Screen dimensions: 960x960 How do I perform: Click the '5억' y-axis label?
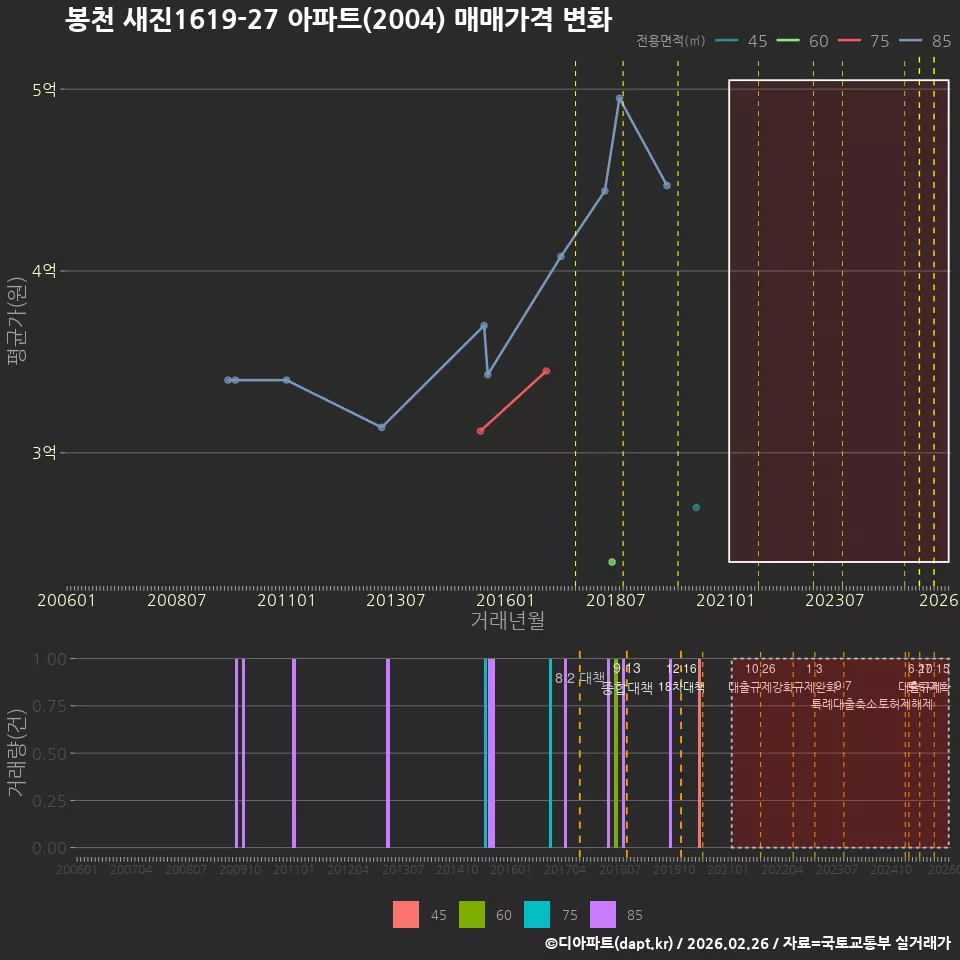click(44, 89)
